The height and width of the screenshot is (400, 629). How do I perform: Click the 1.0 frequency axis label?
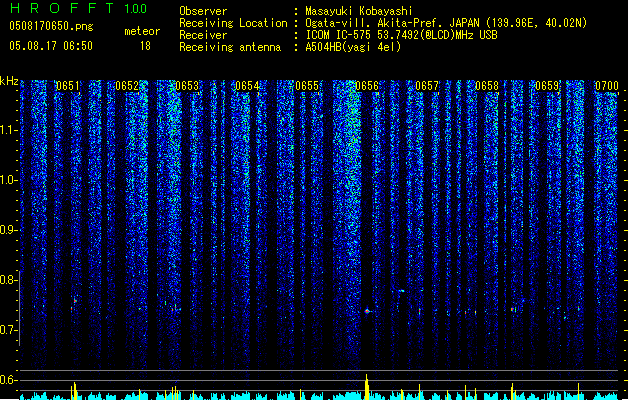(x=8, y=180)
